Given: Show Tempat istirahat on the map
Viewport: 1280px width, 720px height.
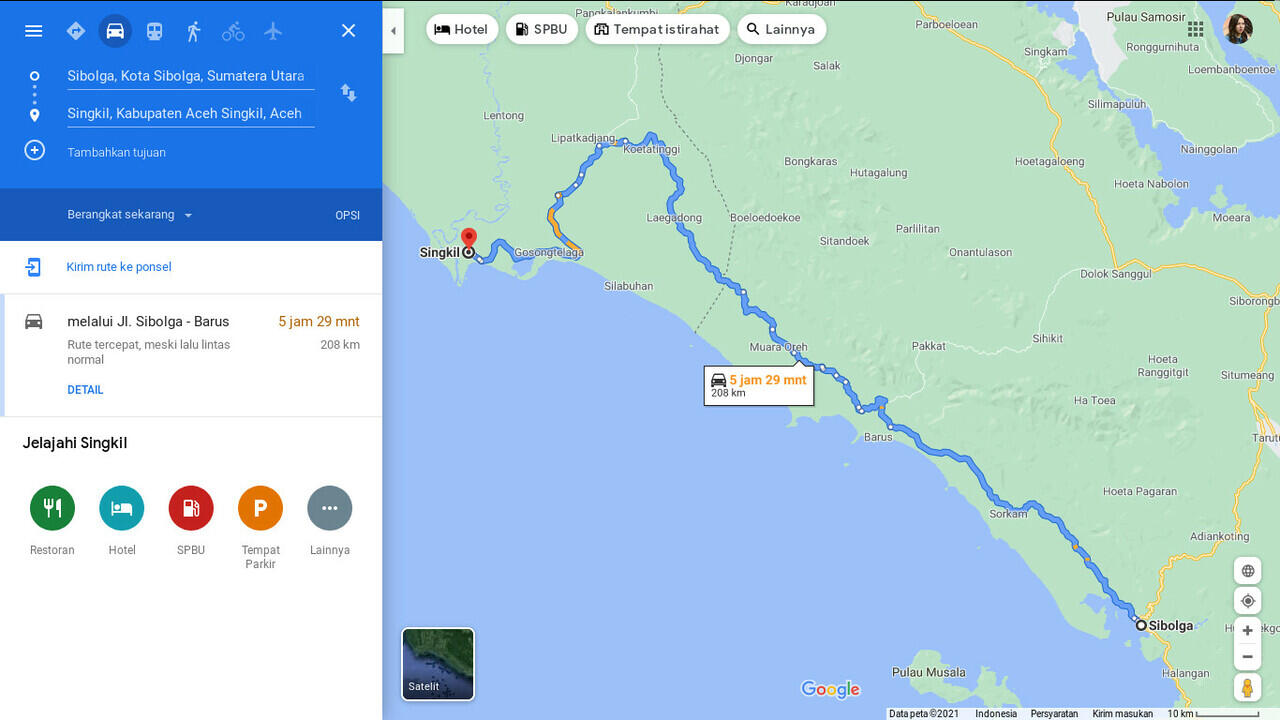Looking at the screenshot, I should pyautogui.click(x=657, y=29).
